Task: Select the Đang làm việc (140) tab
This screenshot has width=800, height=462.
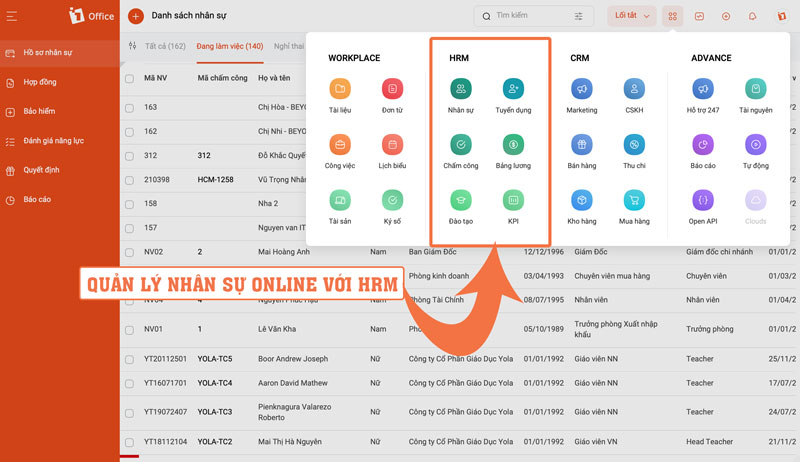Action: (230, 46)
